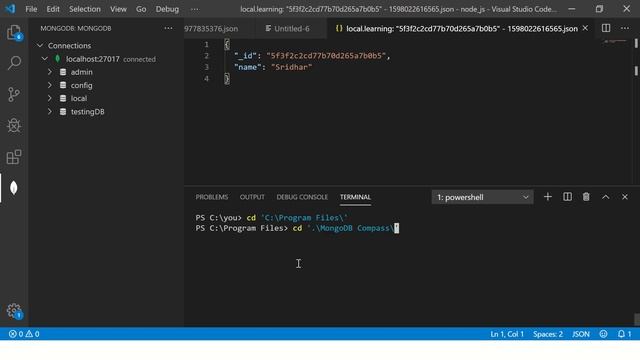Screen dimensions: 640x360
Task: Change indentation via Spaces: 2
Action: (x=547, y=334)
